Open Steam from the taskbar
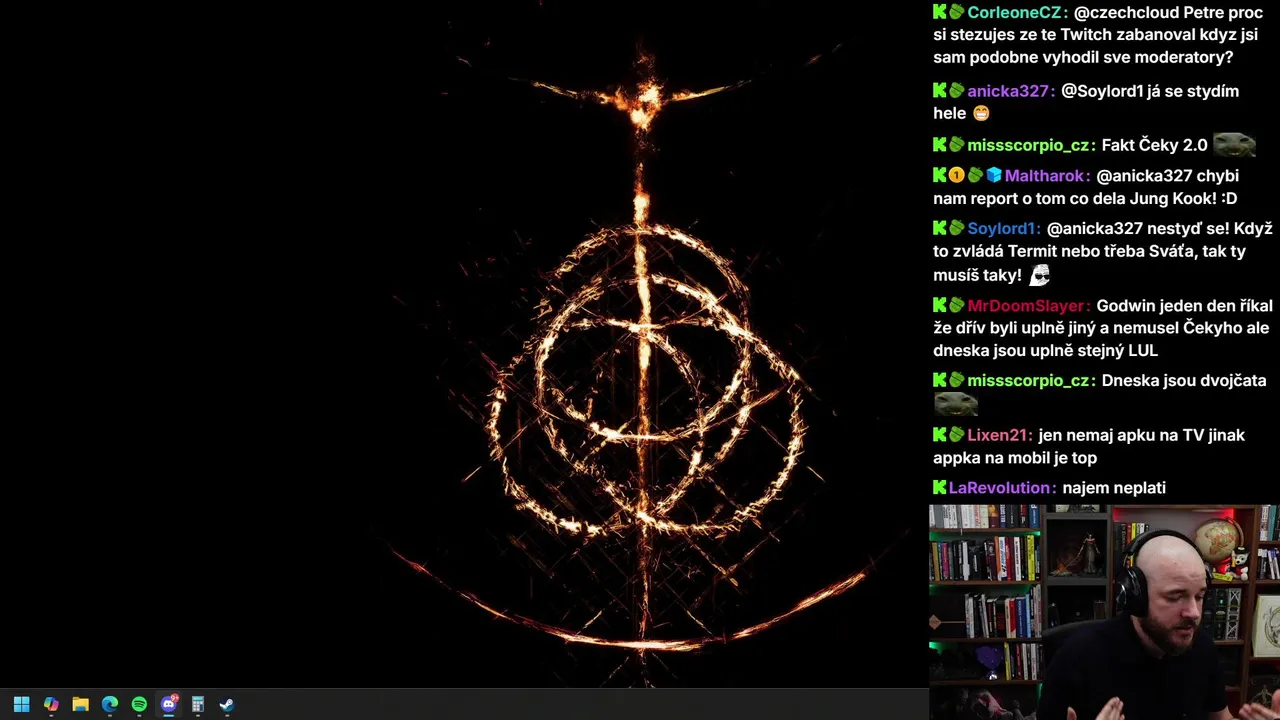The height and width of the screenshot is (720, 1280). (227, 704)
